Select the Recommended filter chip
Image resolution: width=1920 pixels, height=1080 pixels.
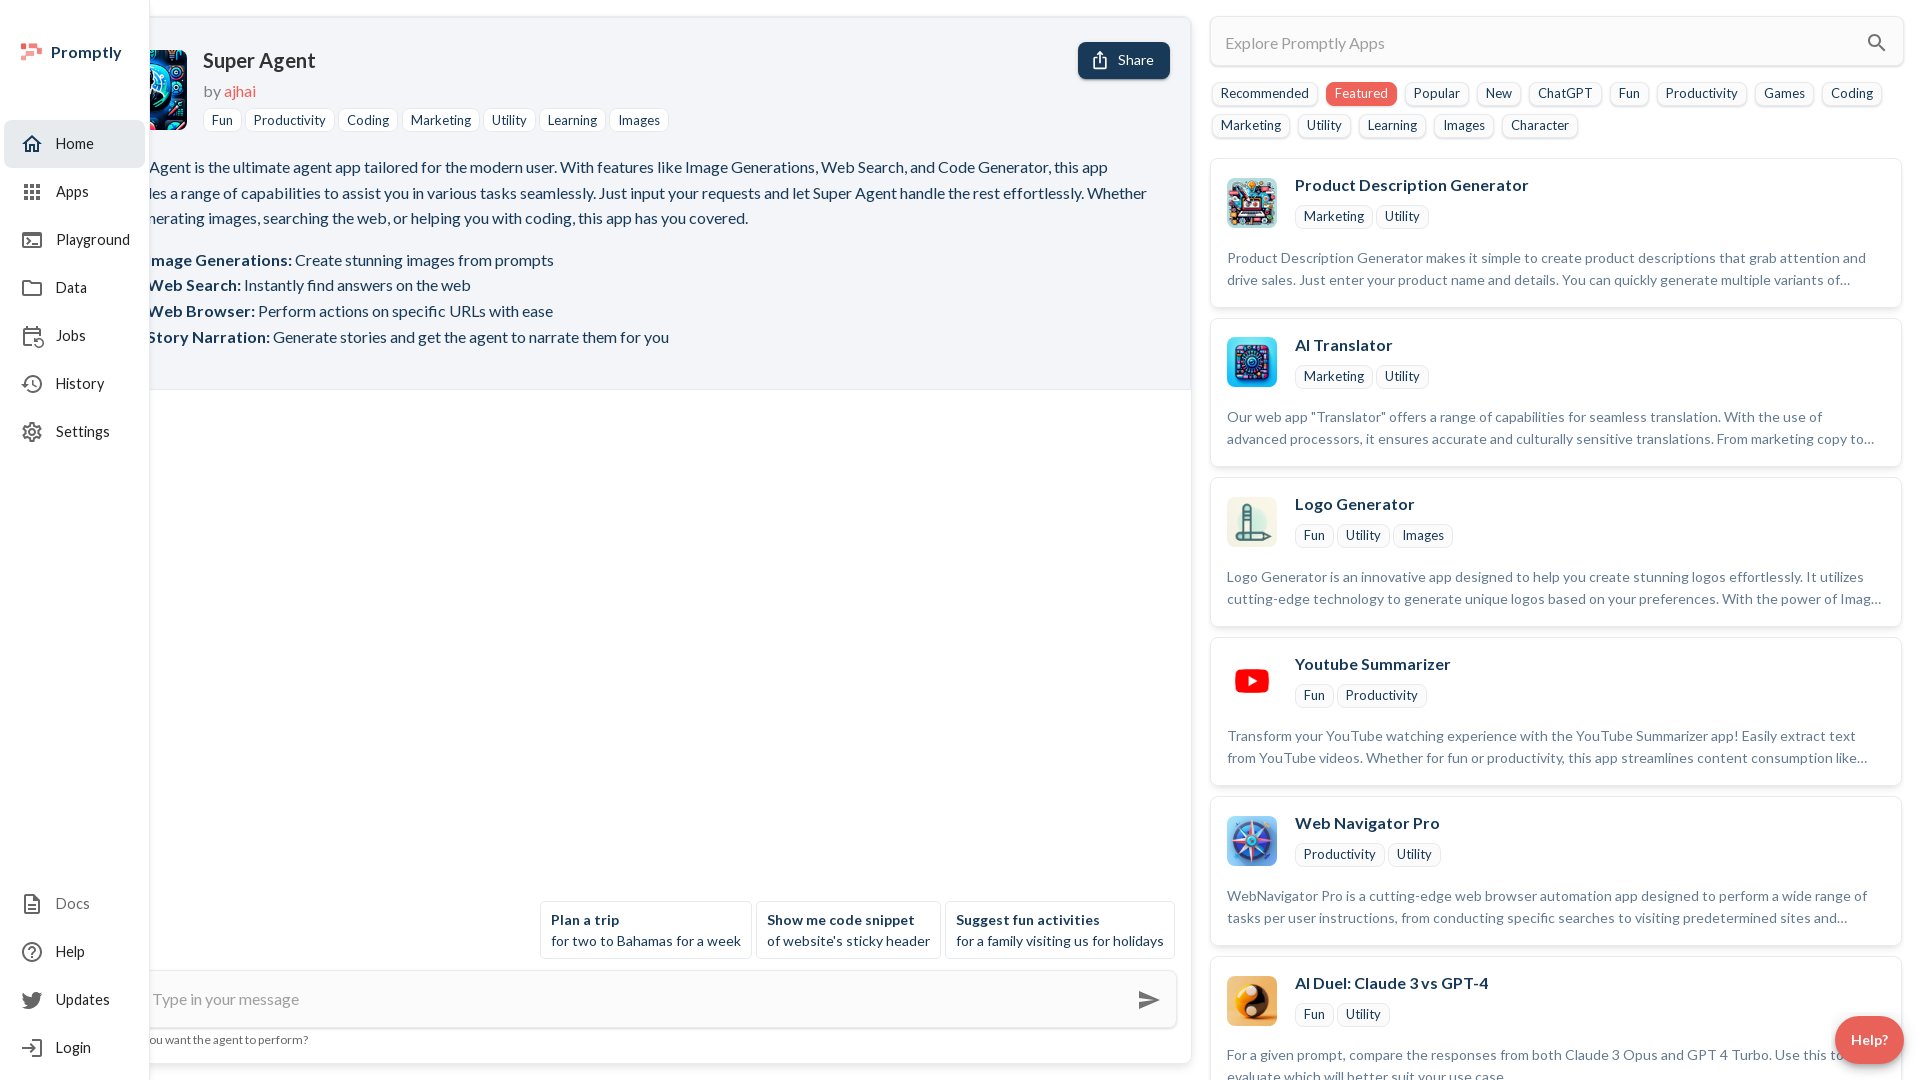click(x=1264, y=94)
